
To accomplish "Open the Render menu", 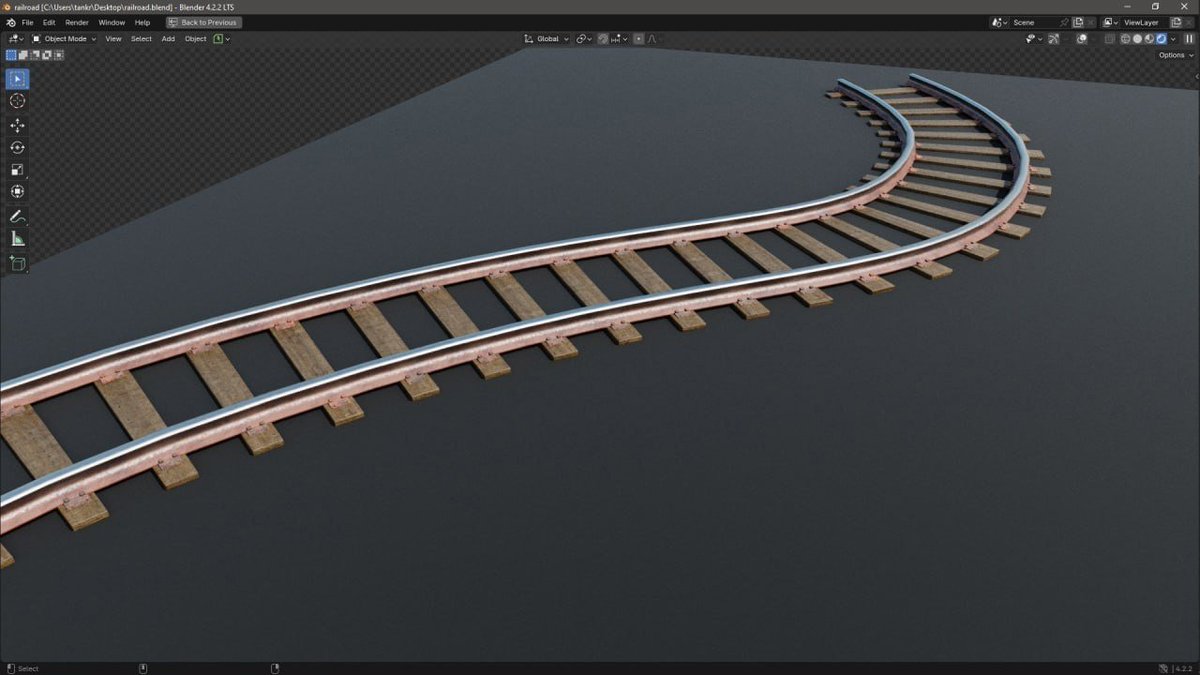I will 76,22.
